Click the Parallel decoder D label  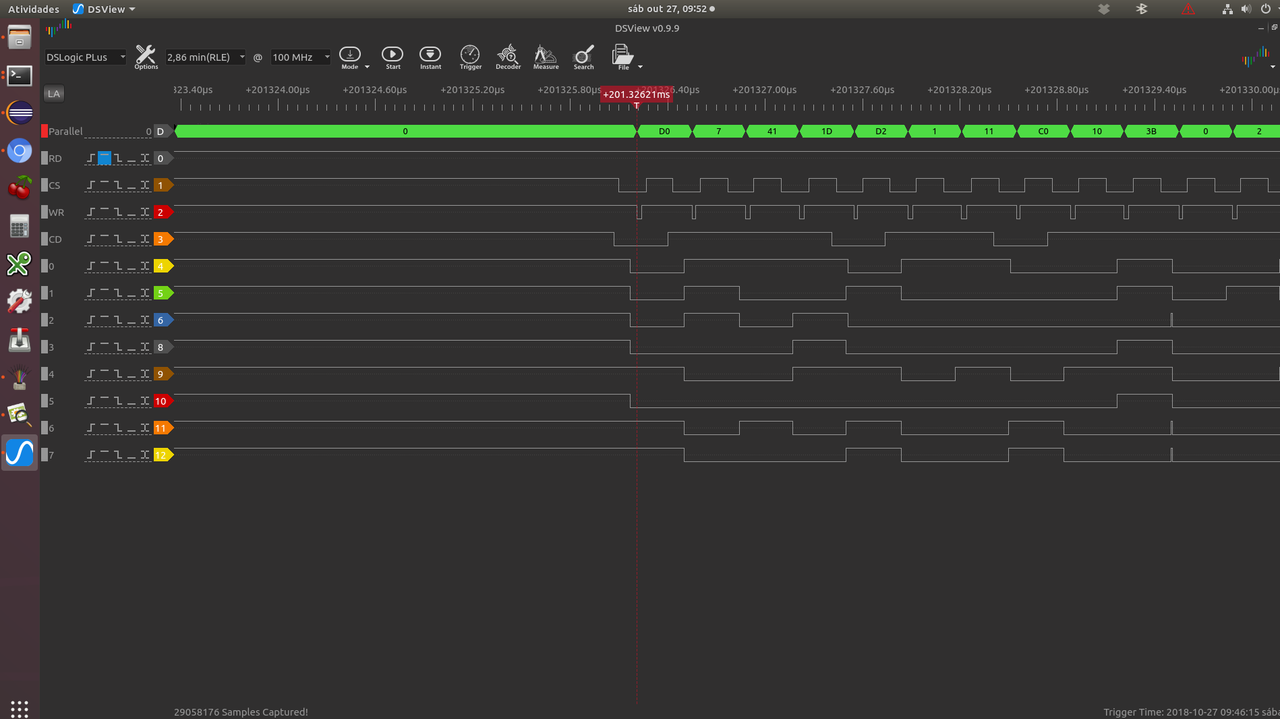click(160, 131)
